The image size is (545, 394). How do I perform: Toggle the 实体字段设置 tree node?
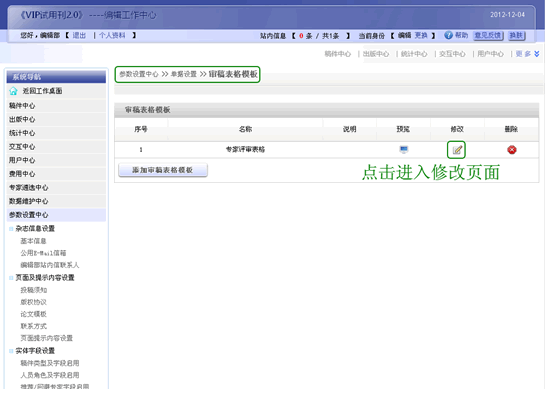(11, 351)
